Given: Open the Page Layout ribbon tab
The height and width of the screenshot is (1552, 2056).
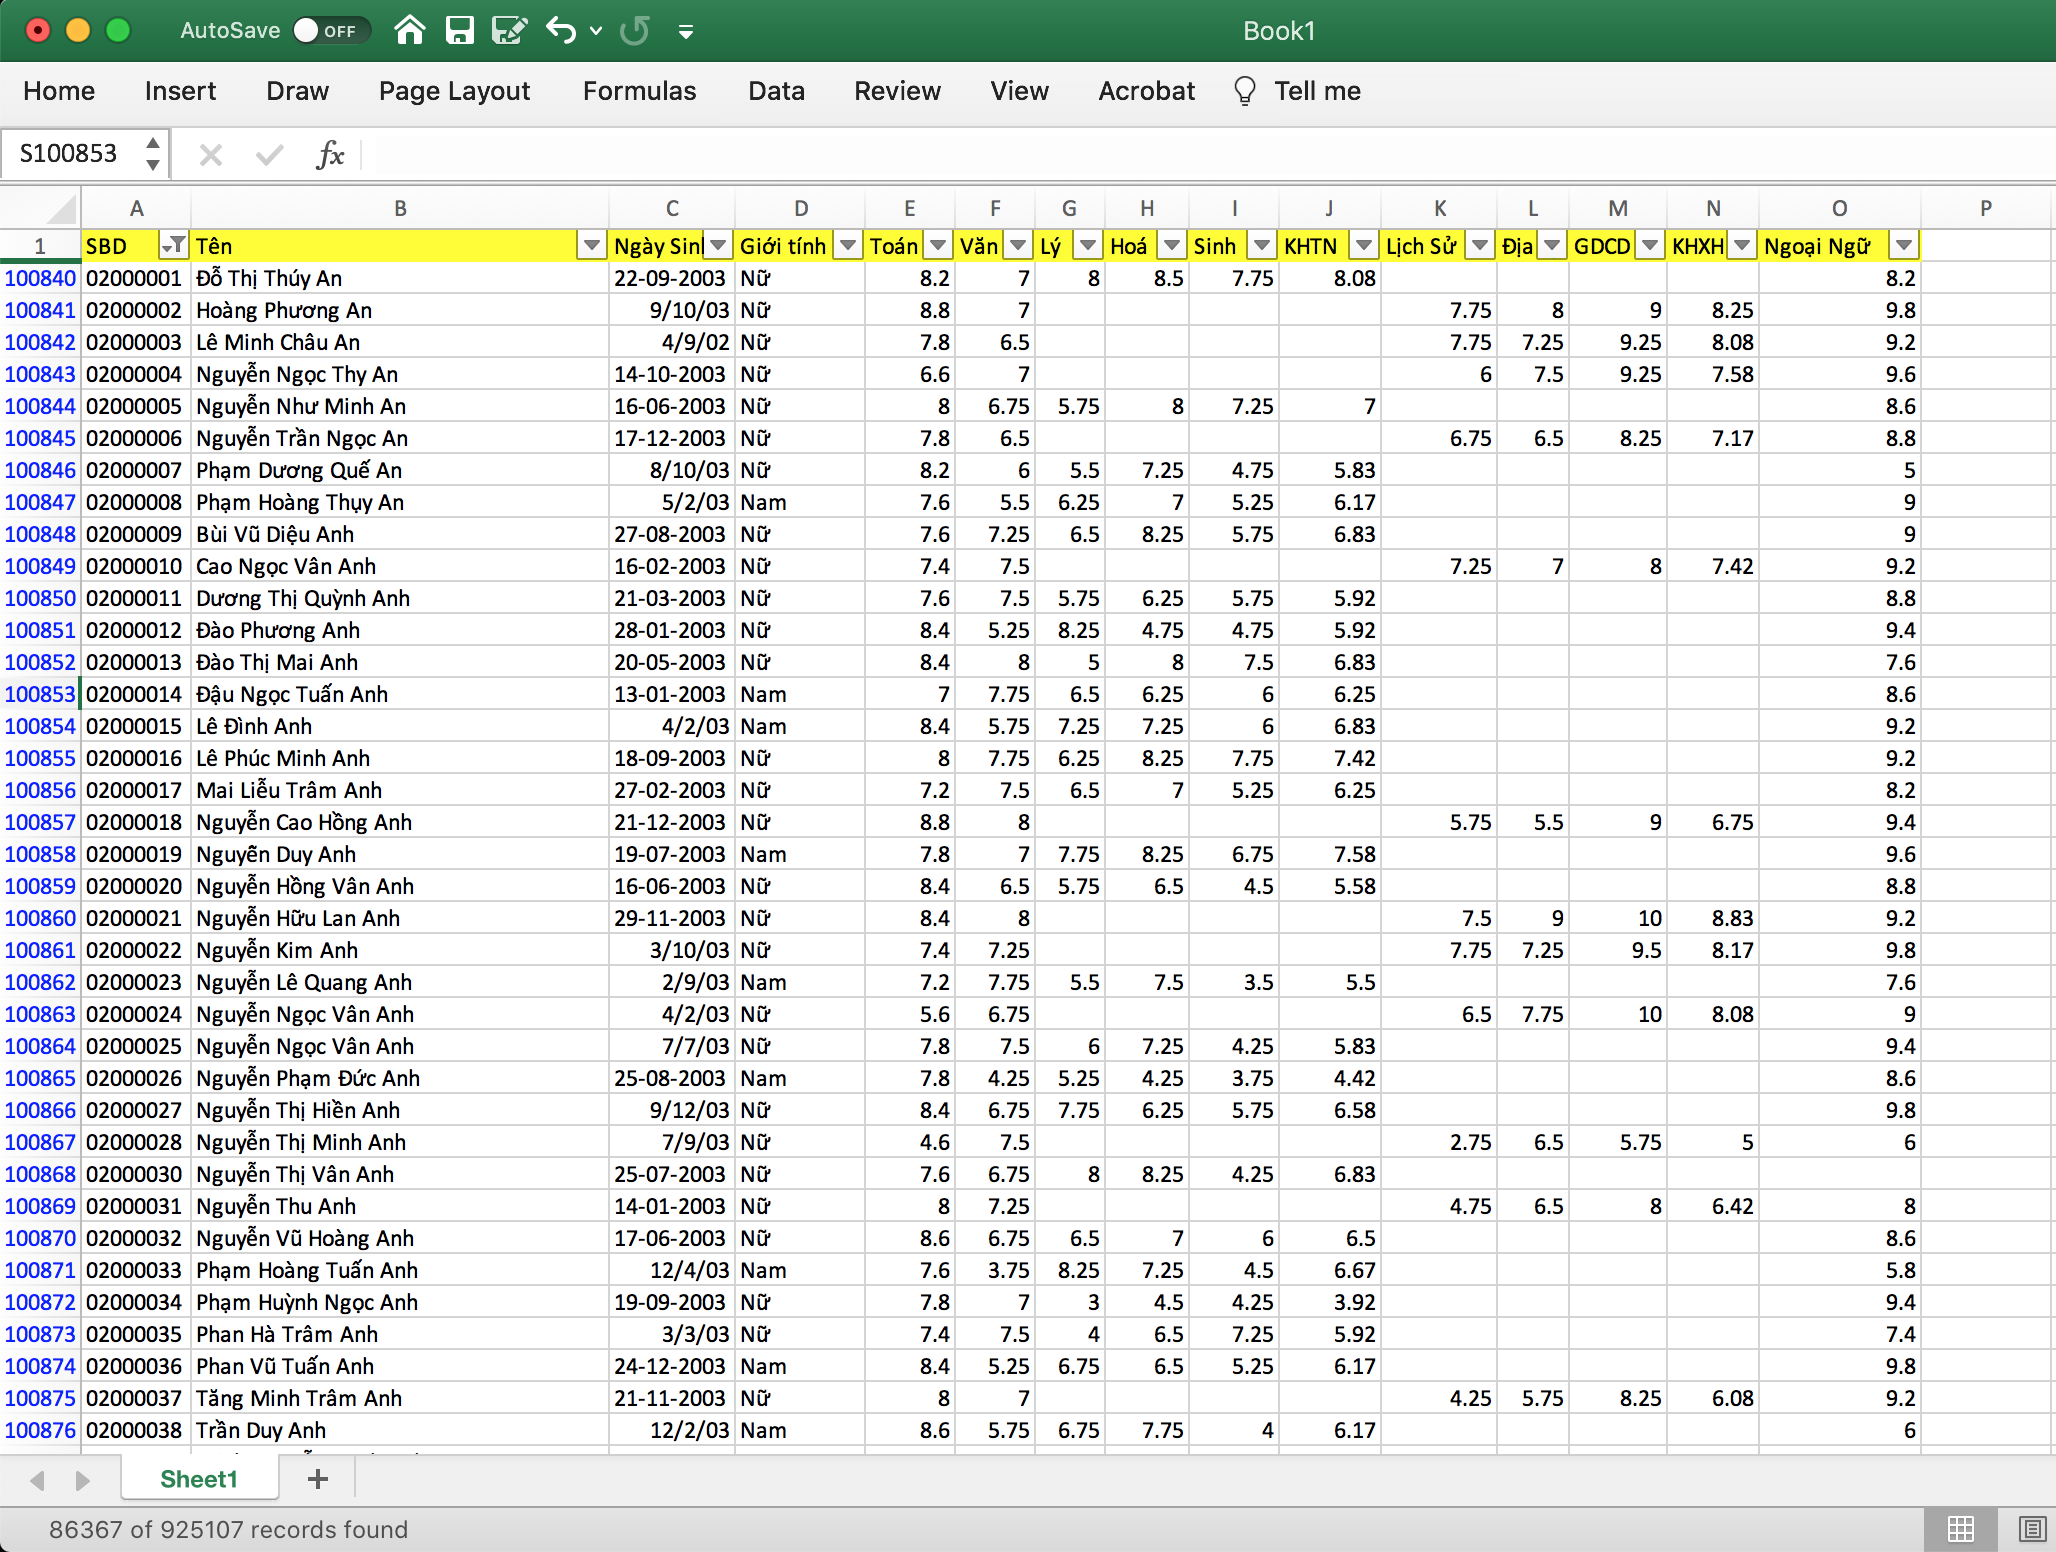Looking at the screenshot, I should [454, 91].
